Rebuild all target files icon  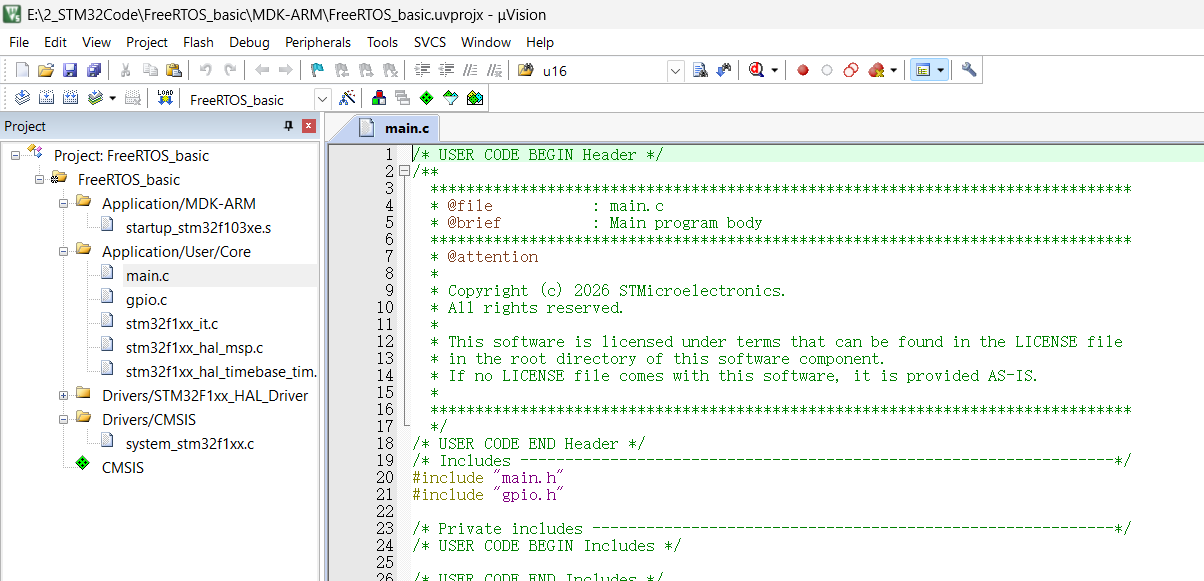tap(70, 98)
